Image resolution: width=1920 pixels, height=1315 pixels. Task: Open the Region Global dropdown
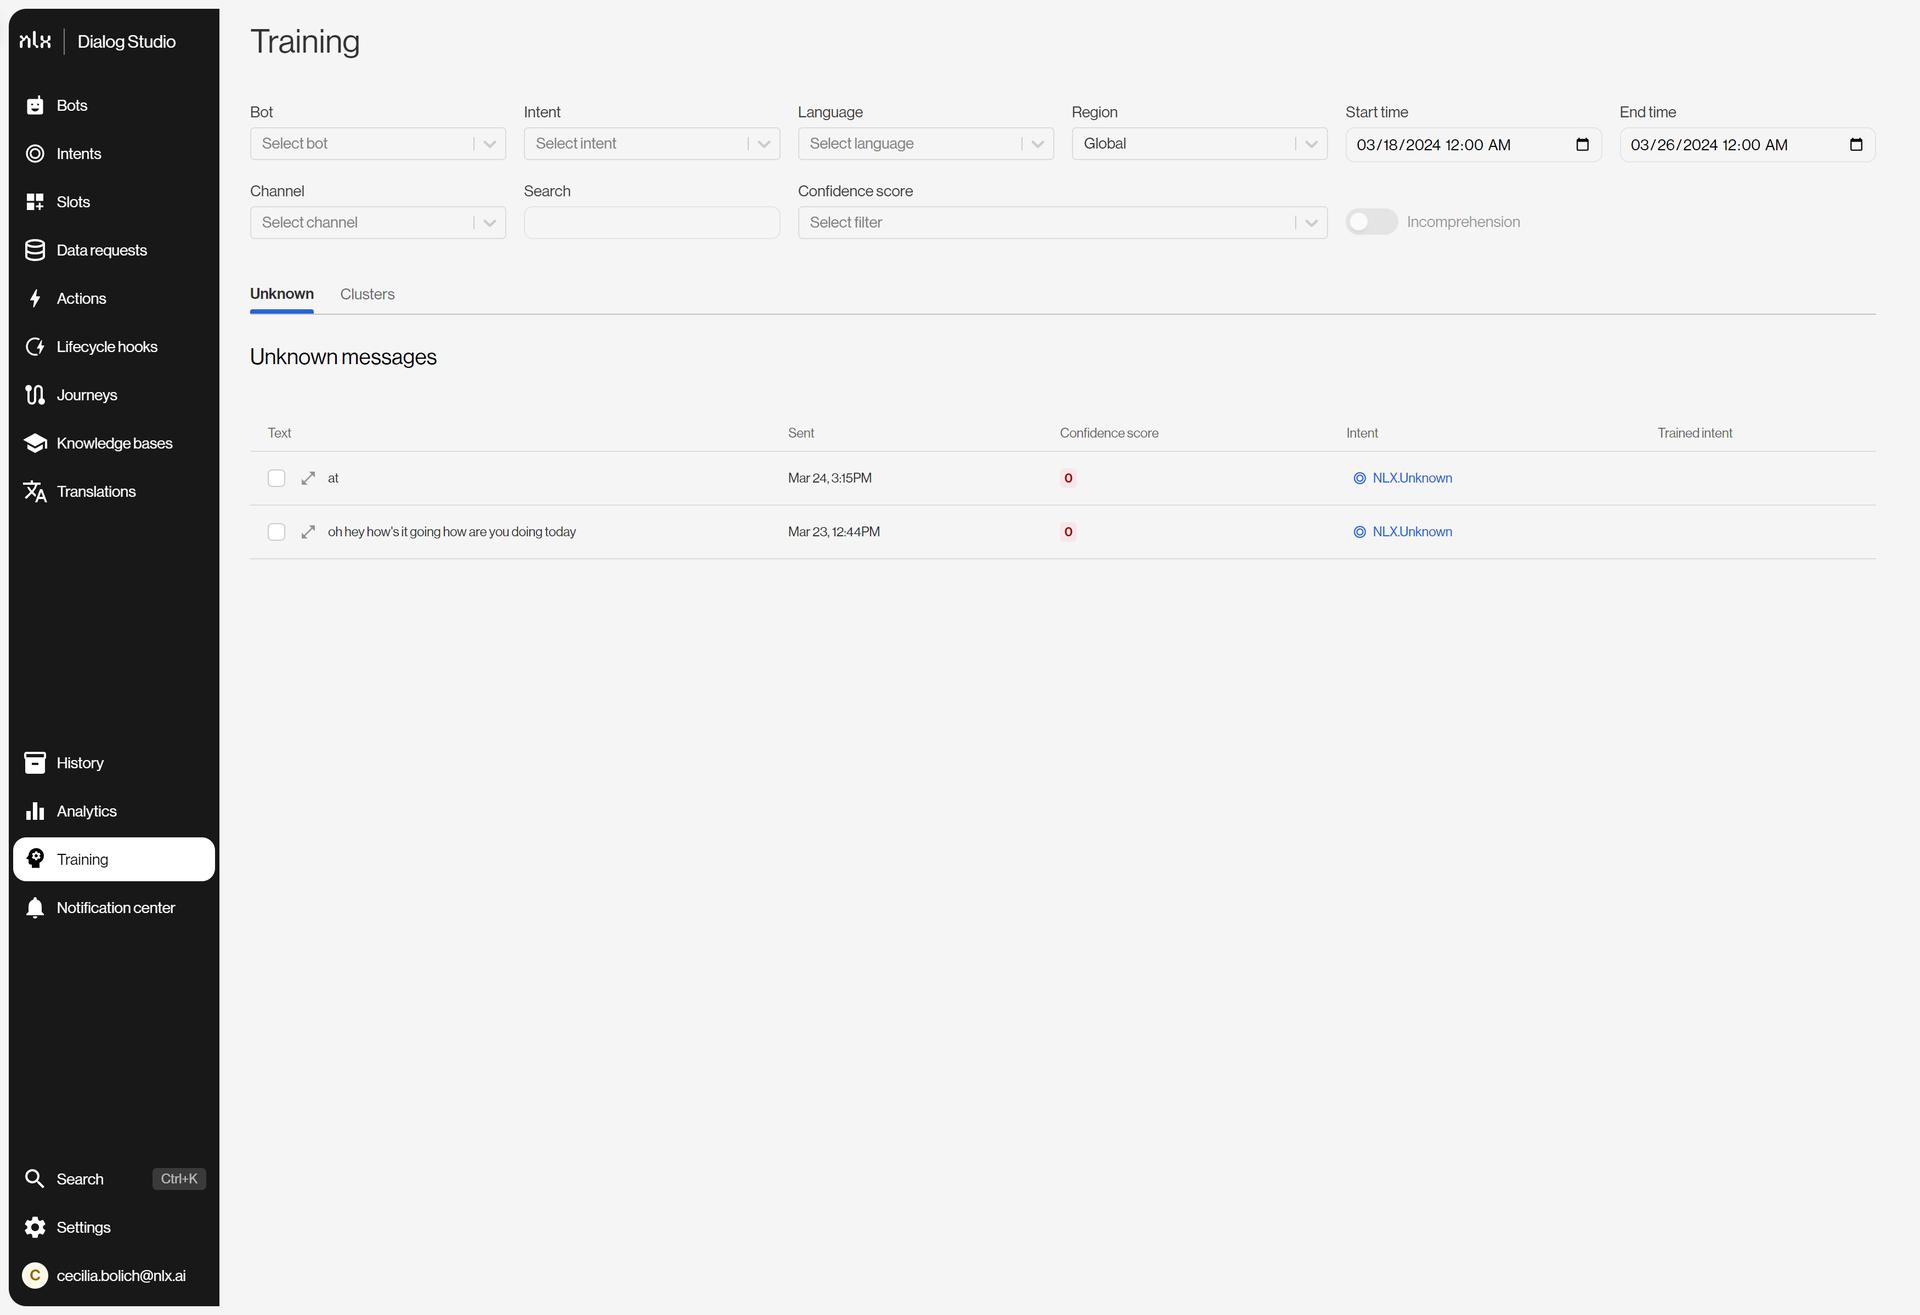1198,144
